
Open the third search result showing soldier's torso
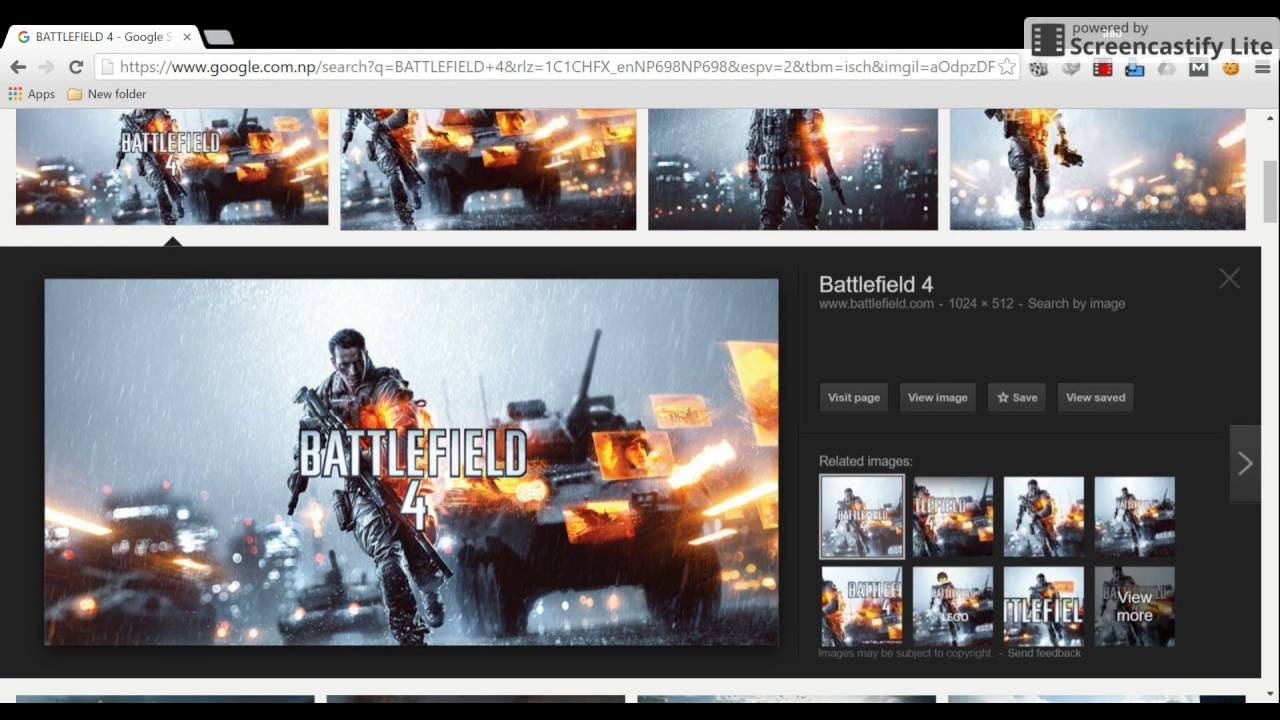(x=793, y=169)
